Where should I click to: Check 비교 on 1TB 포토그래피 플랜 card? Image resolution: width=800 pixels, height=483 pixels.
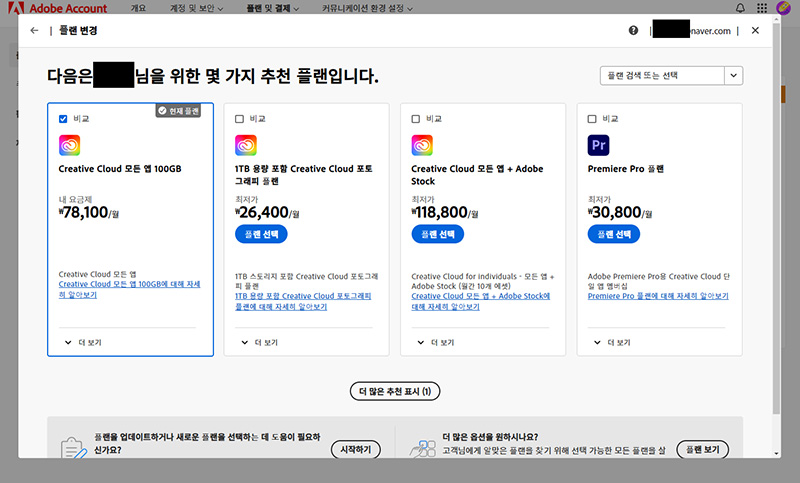tap(239, 119)
